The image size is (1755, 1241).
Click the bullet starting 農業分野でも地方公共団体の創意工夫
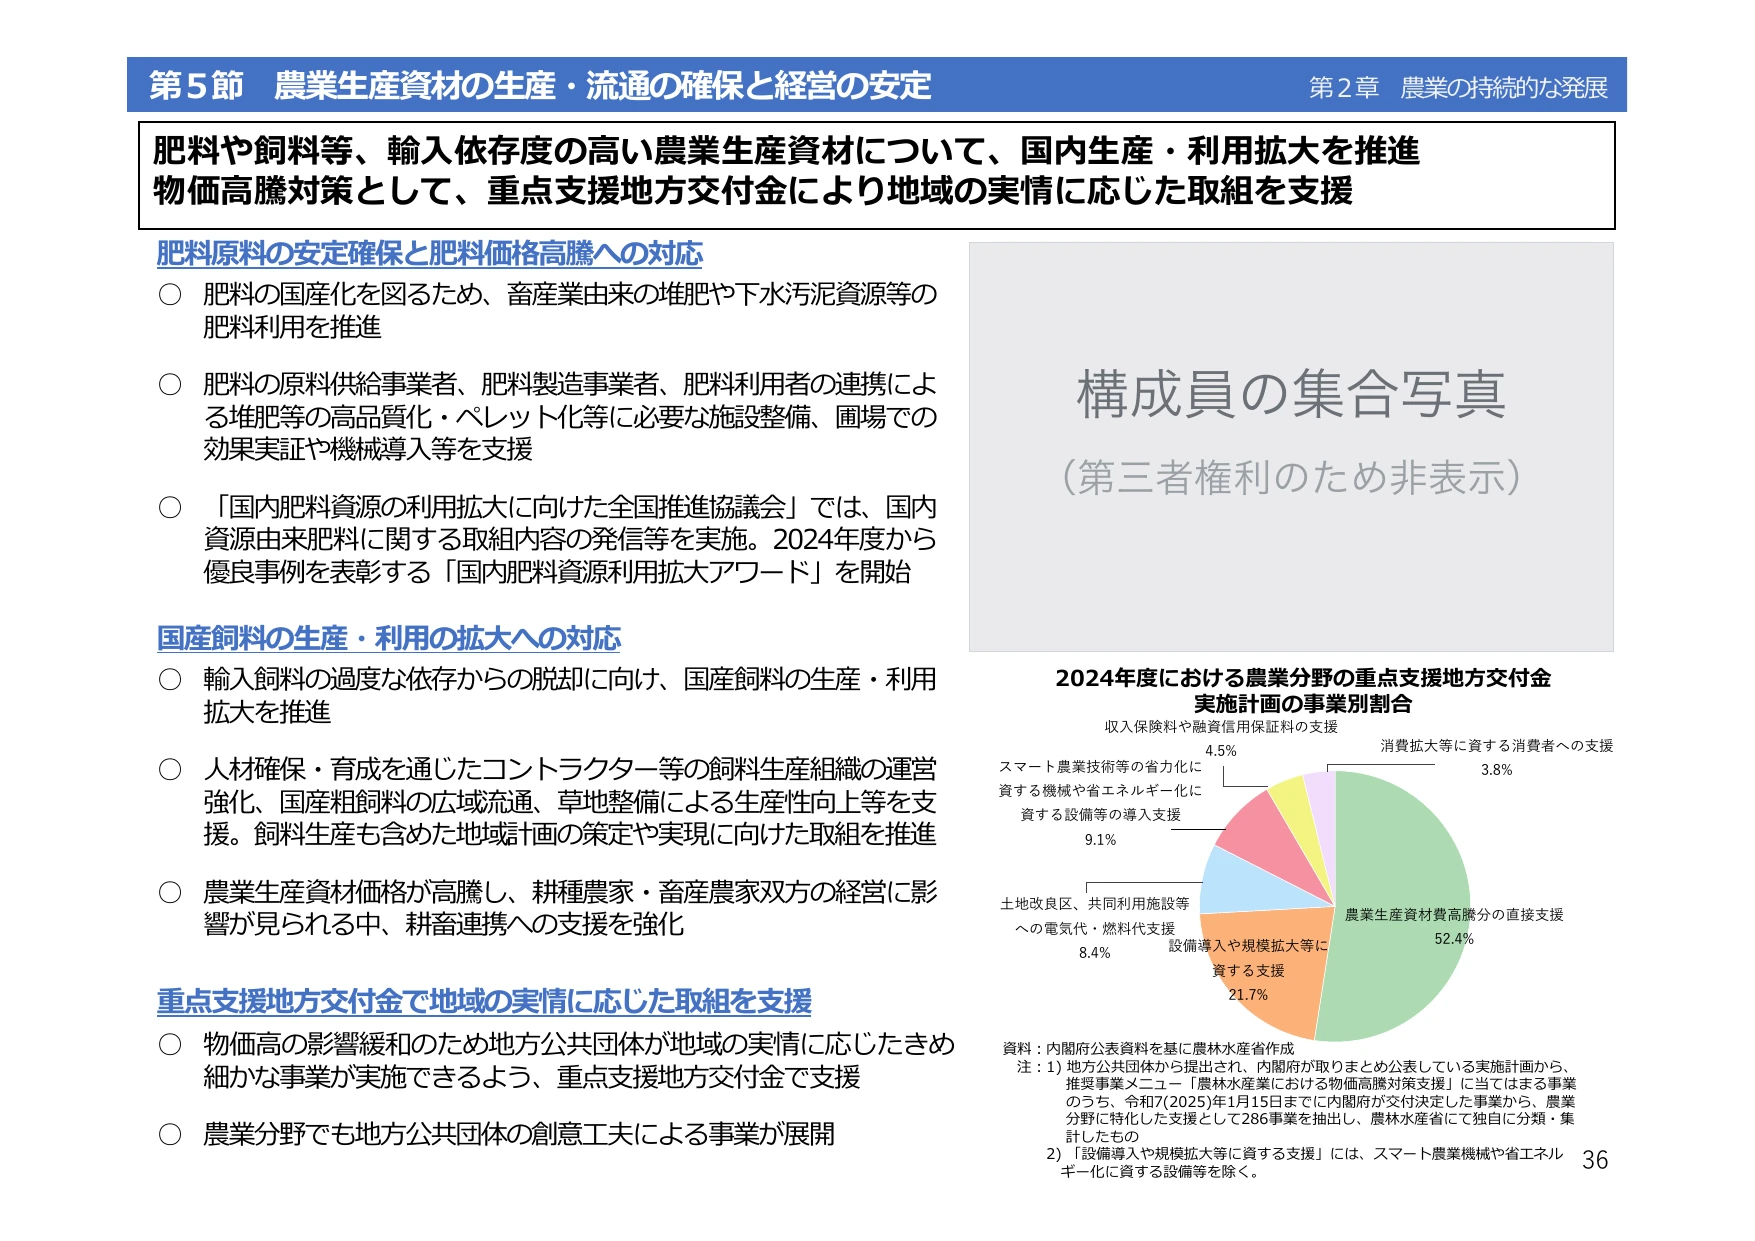point(497,1135)
